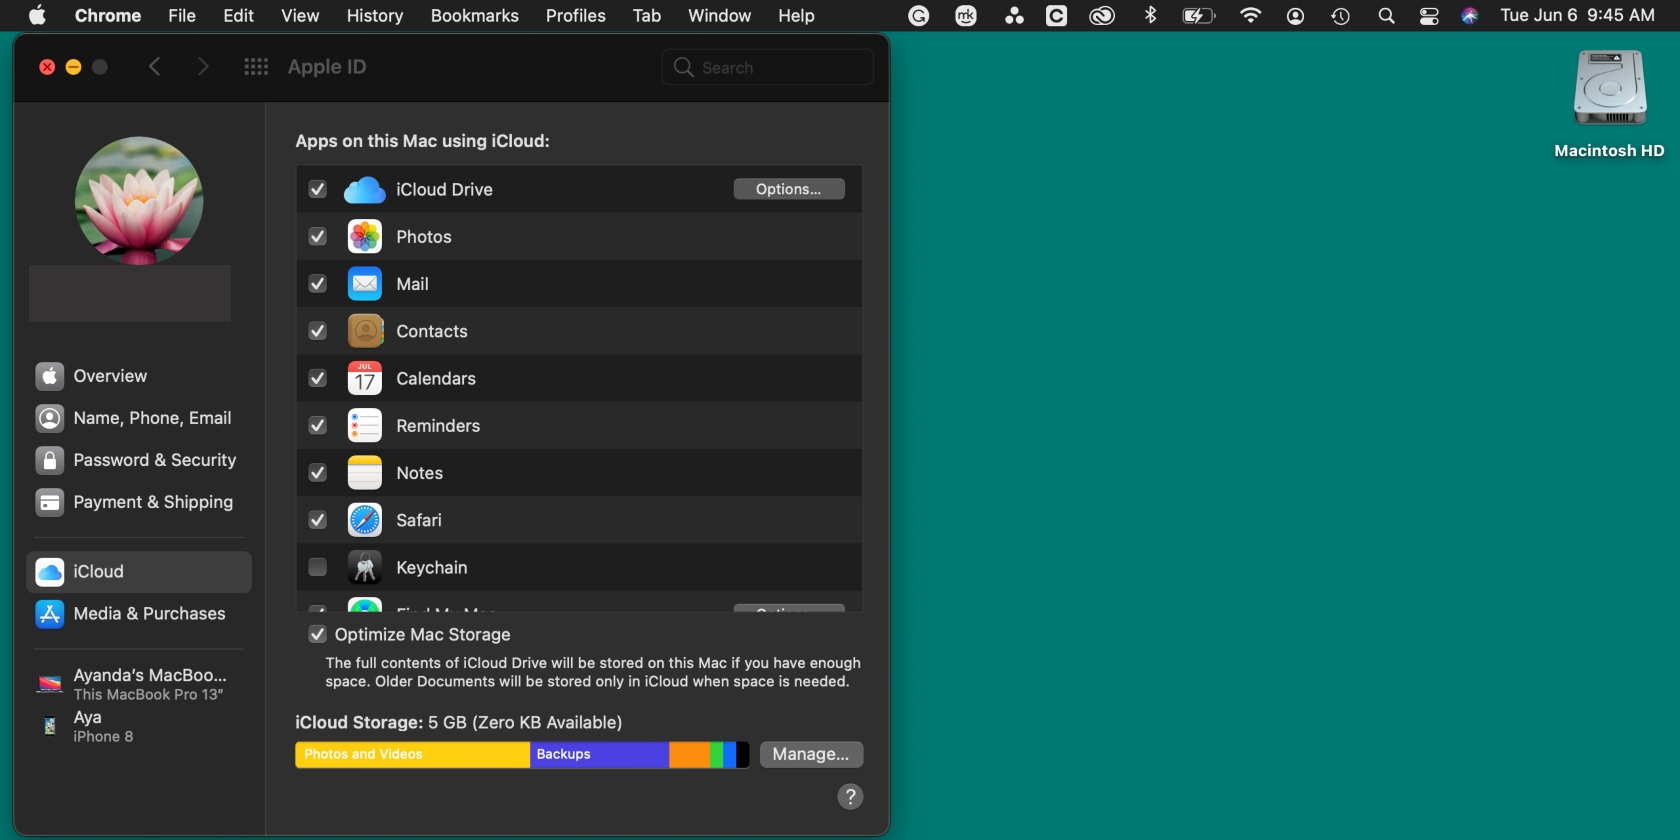Click the preferences Search field

click(768, 67)
